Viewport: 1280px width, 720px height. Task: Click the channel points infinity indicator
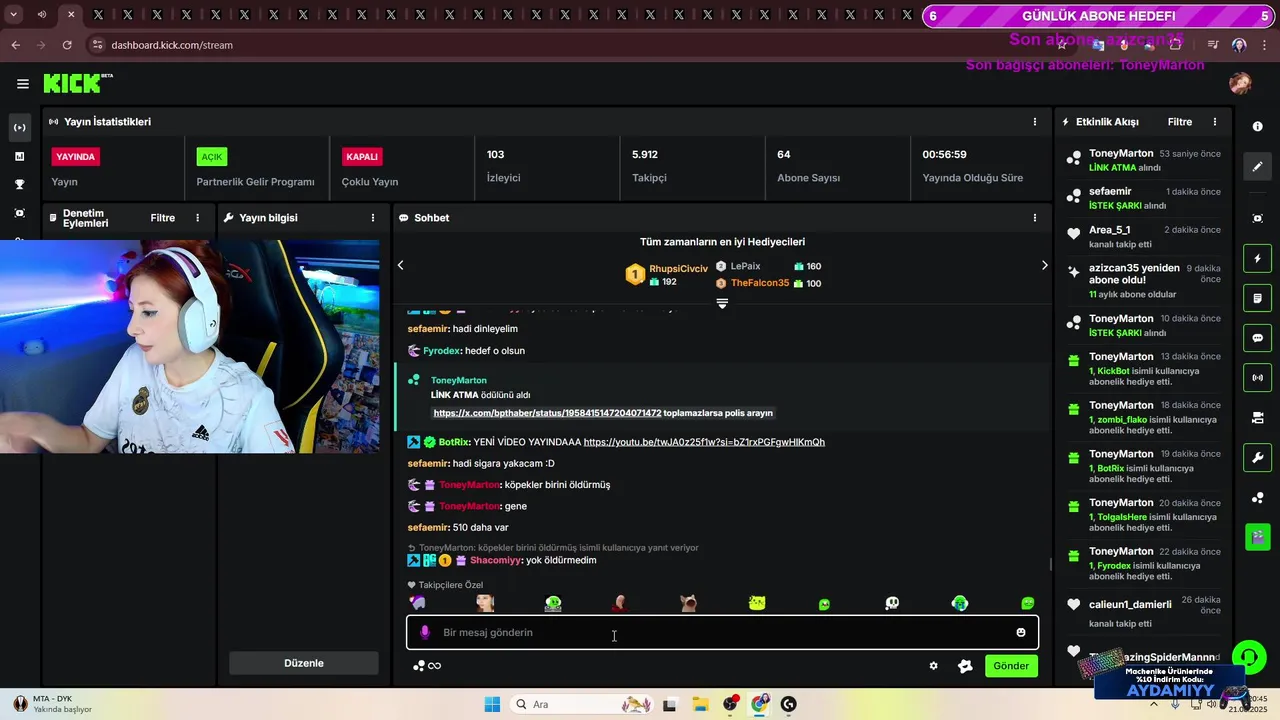(x=427, y=666)
